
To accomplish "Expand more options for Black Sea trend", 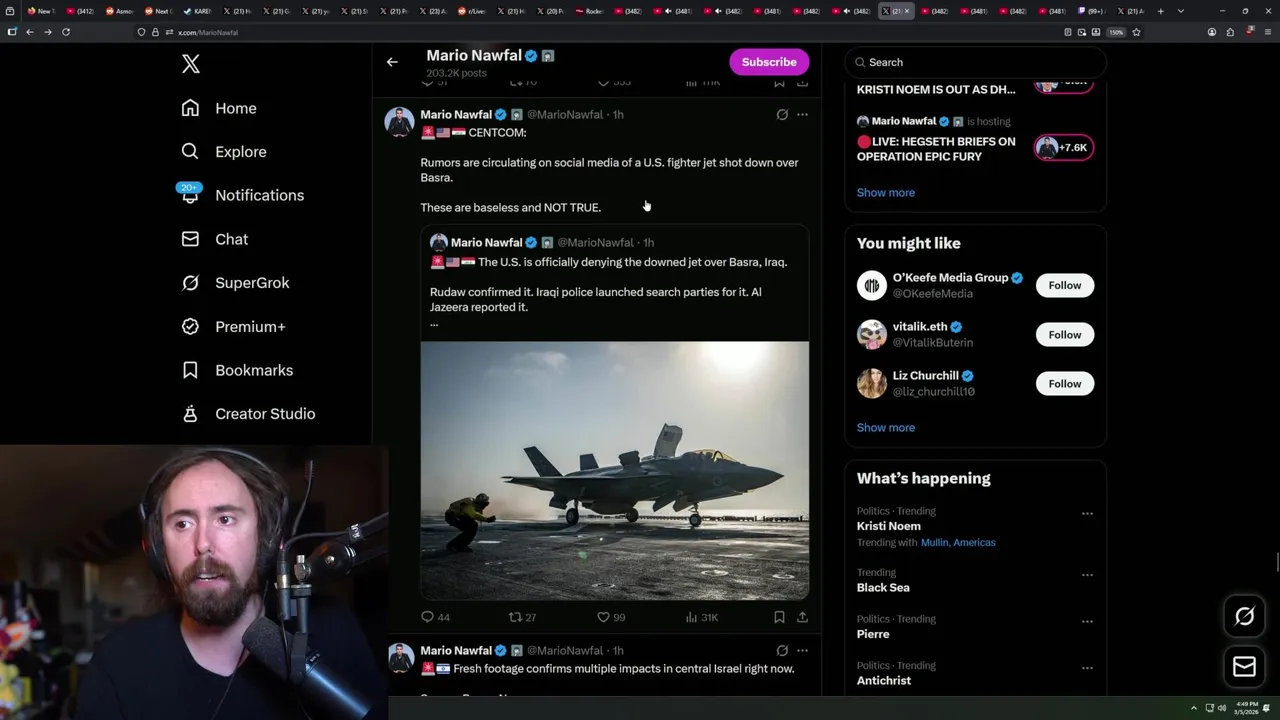I will 1087,575.
